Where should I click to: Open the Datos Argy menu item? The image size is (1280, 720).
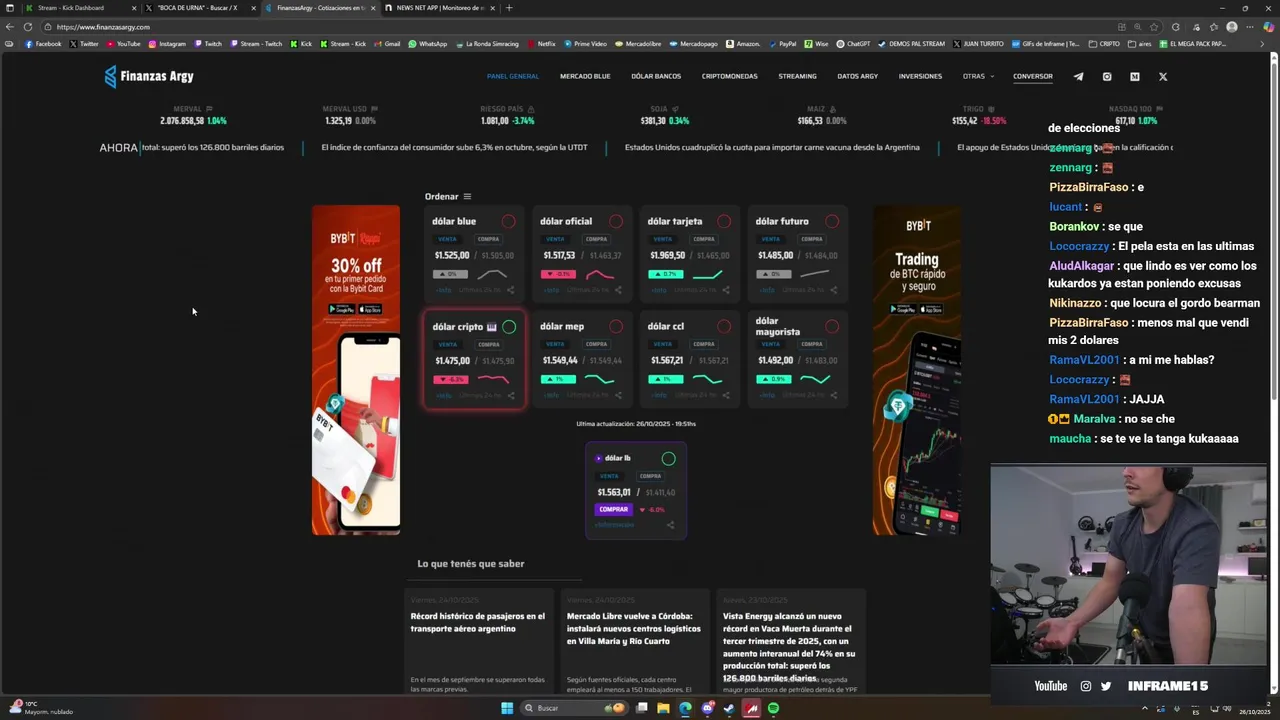[858, 76]
